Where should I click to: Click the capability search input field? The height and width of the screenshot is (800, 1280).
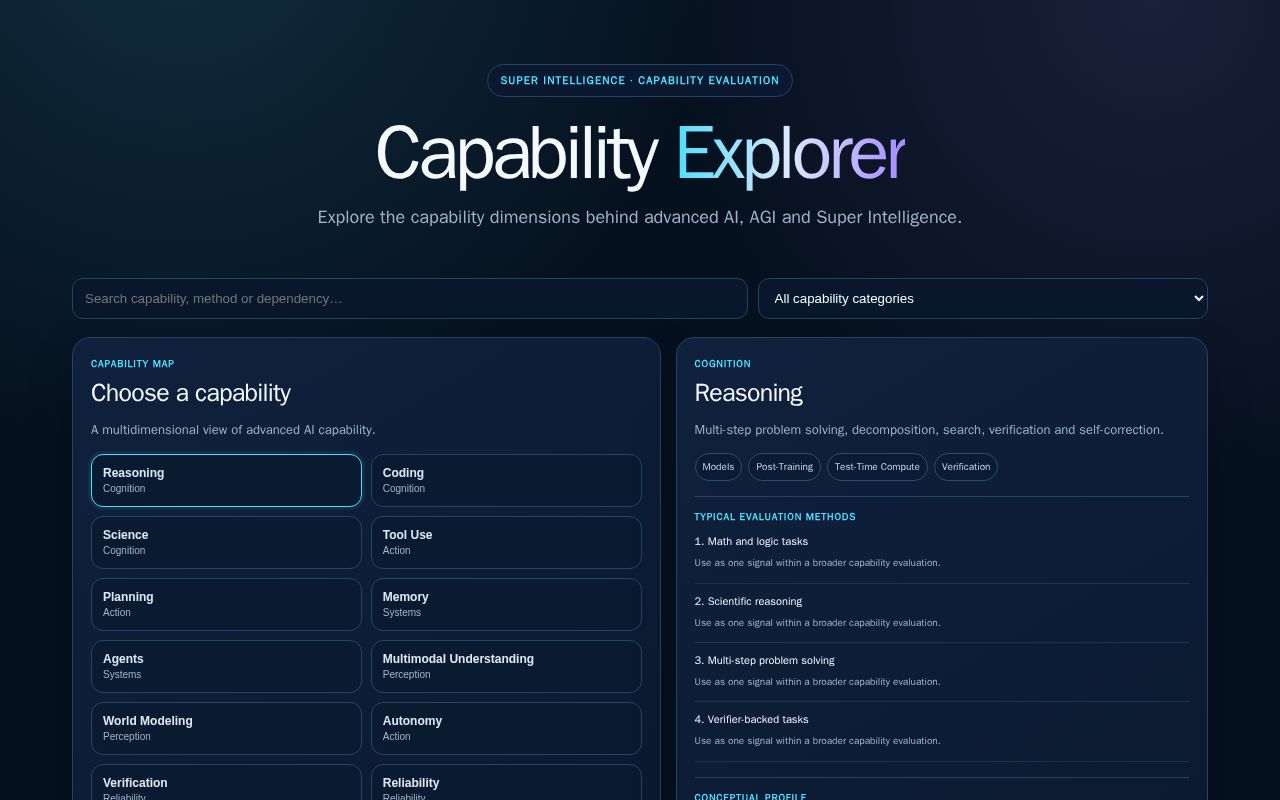point(410,298)
